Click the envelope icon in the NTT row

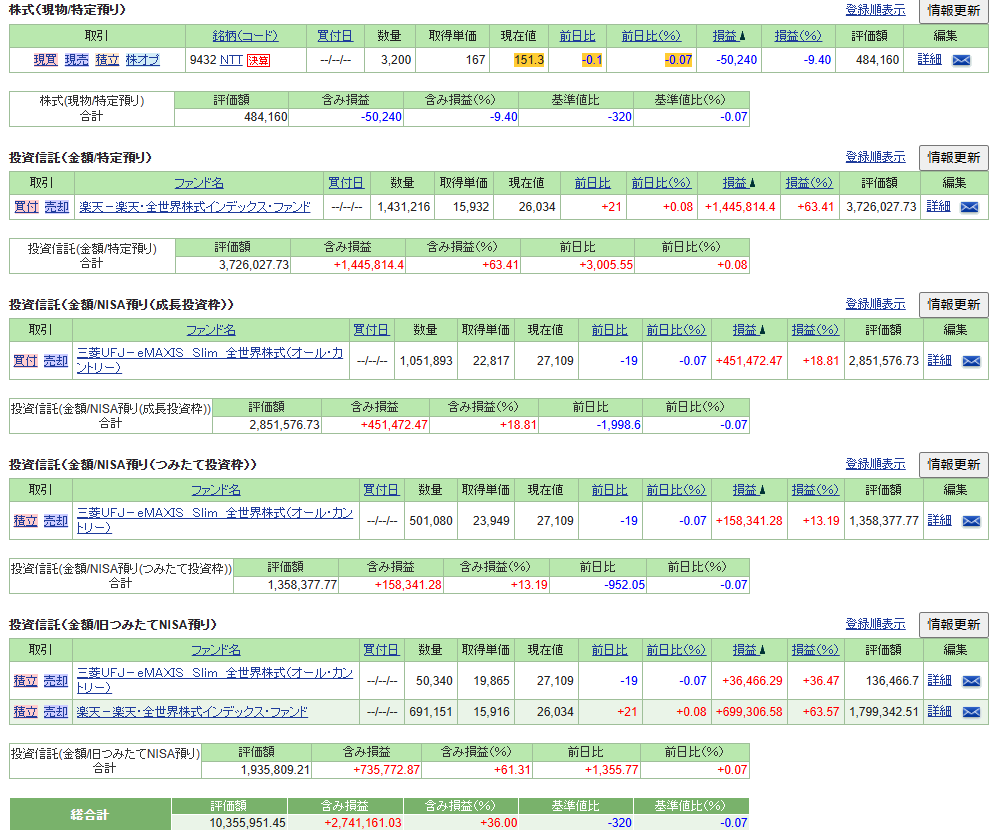[x=961, y=60]
